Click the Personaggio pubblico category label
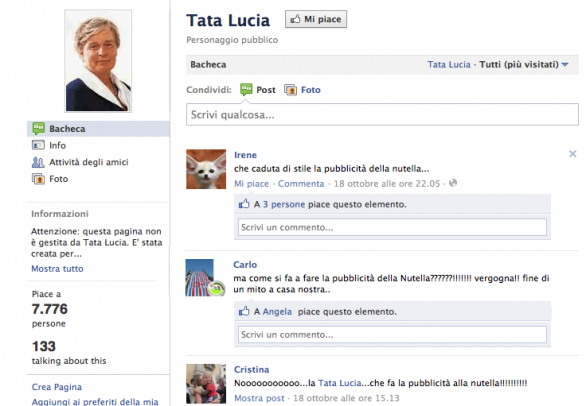 [x=232, y=40]
